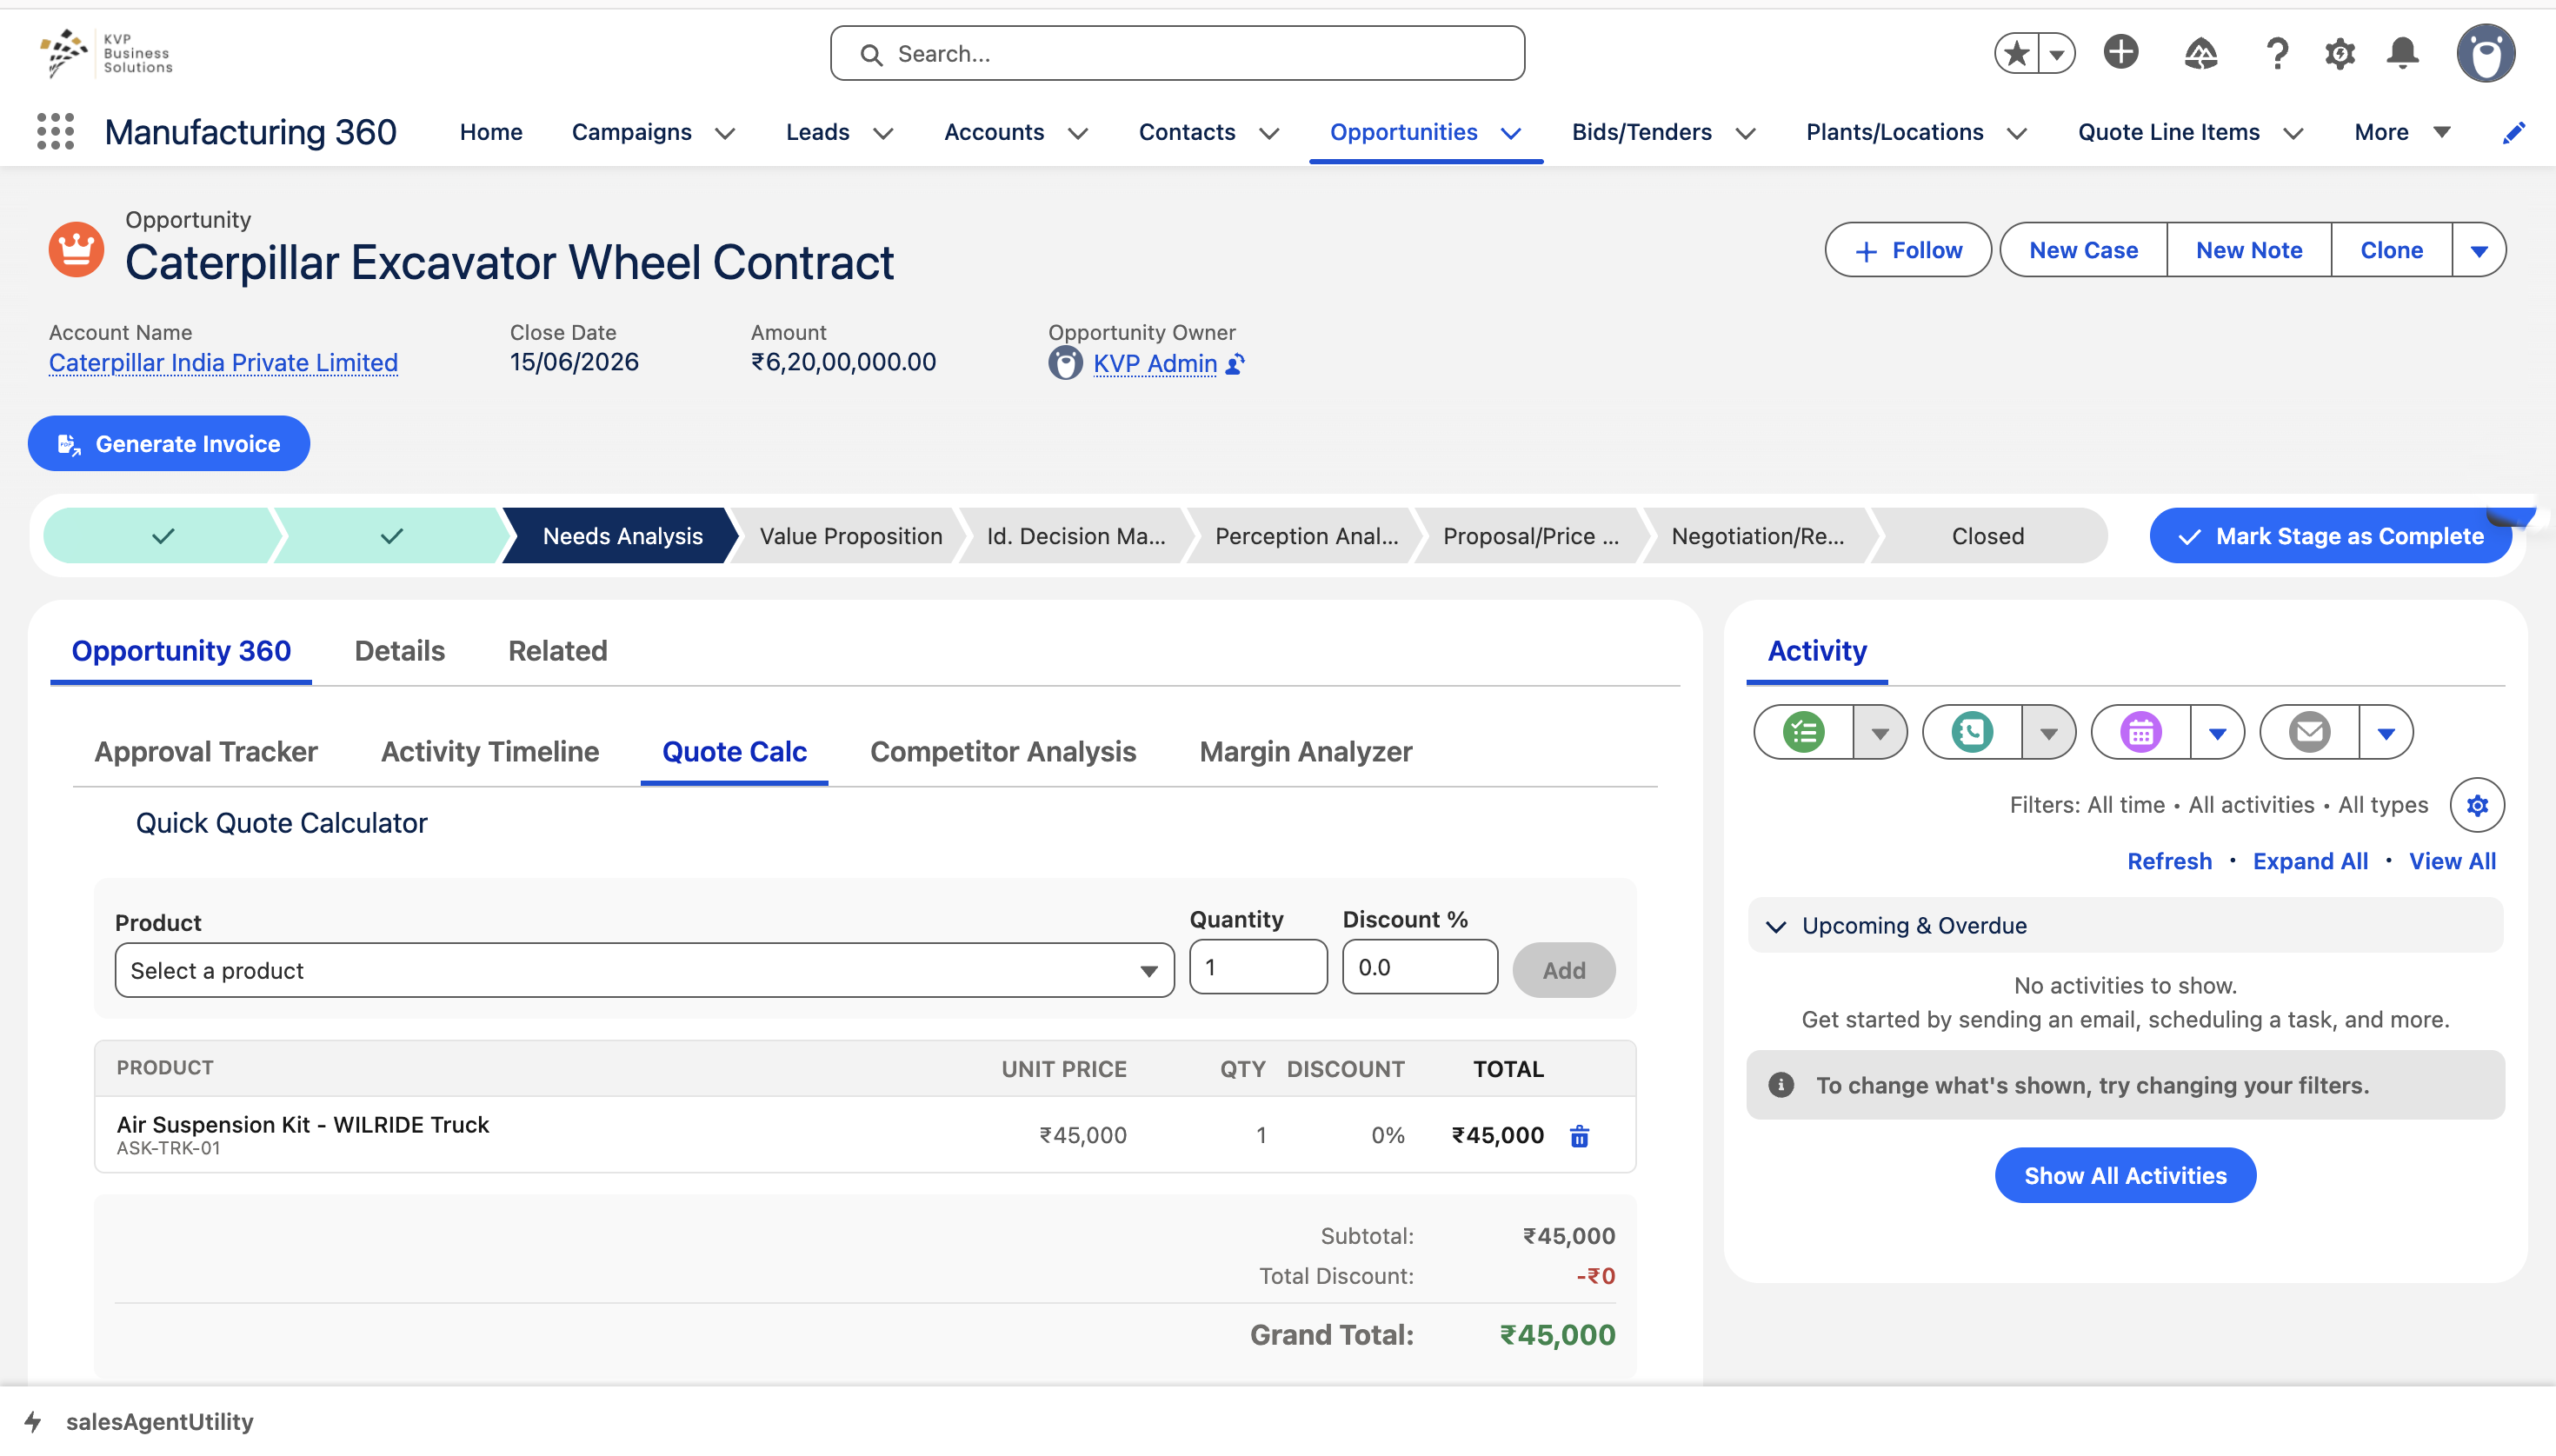The width and height of the screenshot is (2556, 1456).
Task: Collapse the Upcoming & Overdue section
Action: tap(1776, 926)
